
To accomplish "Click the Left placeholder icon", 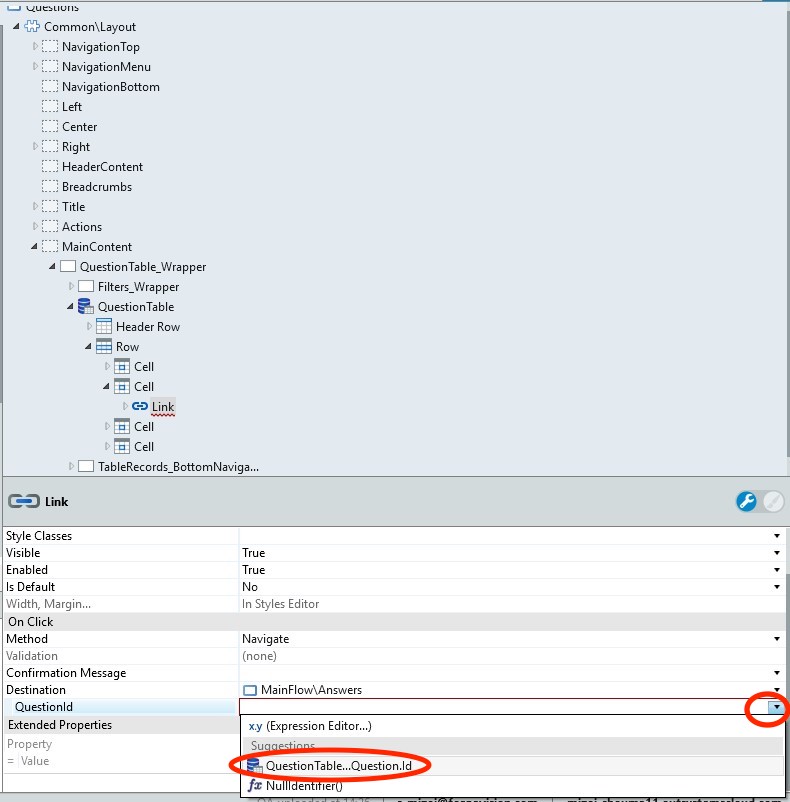I will (50, 106).
